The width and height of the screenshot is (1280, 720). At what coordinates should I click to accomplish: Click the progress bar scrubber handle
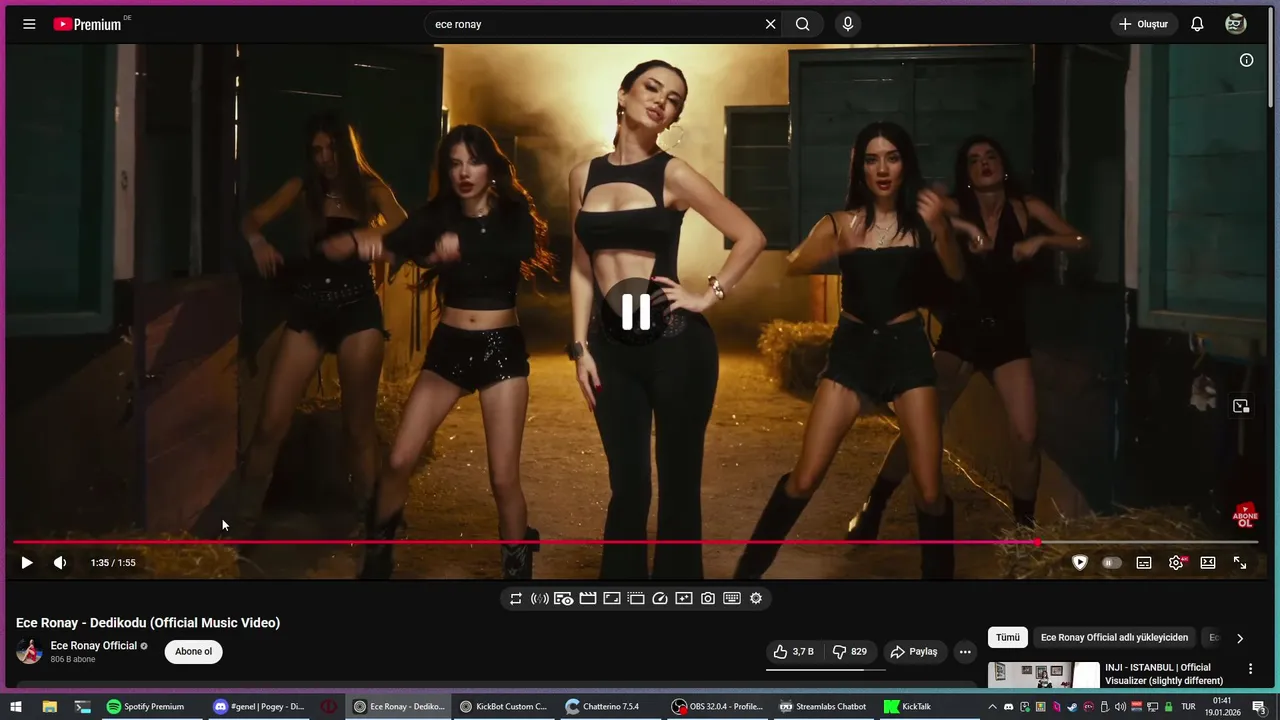click(x=1037, y=542)
